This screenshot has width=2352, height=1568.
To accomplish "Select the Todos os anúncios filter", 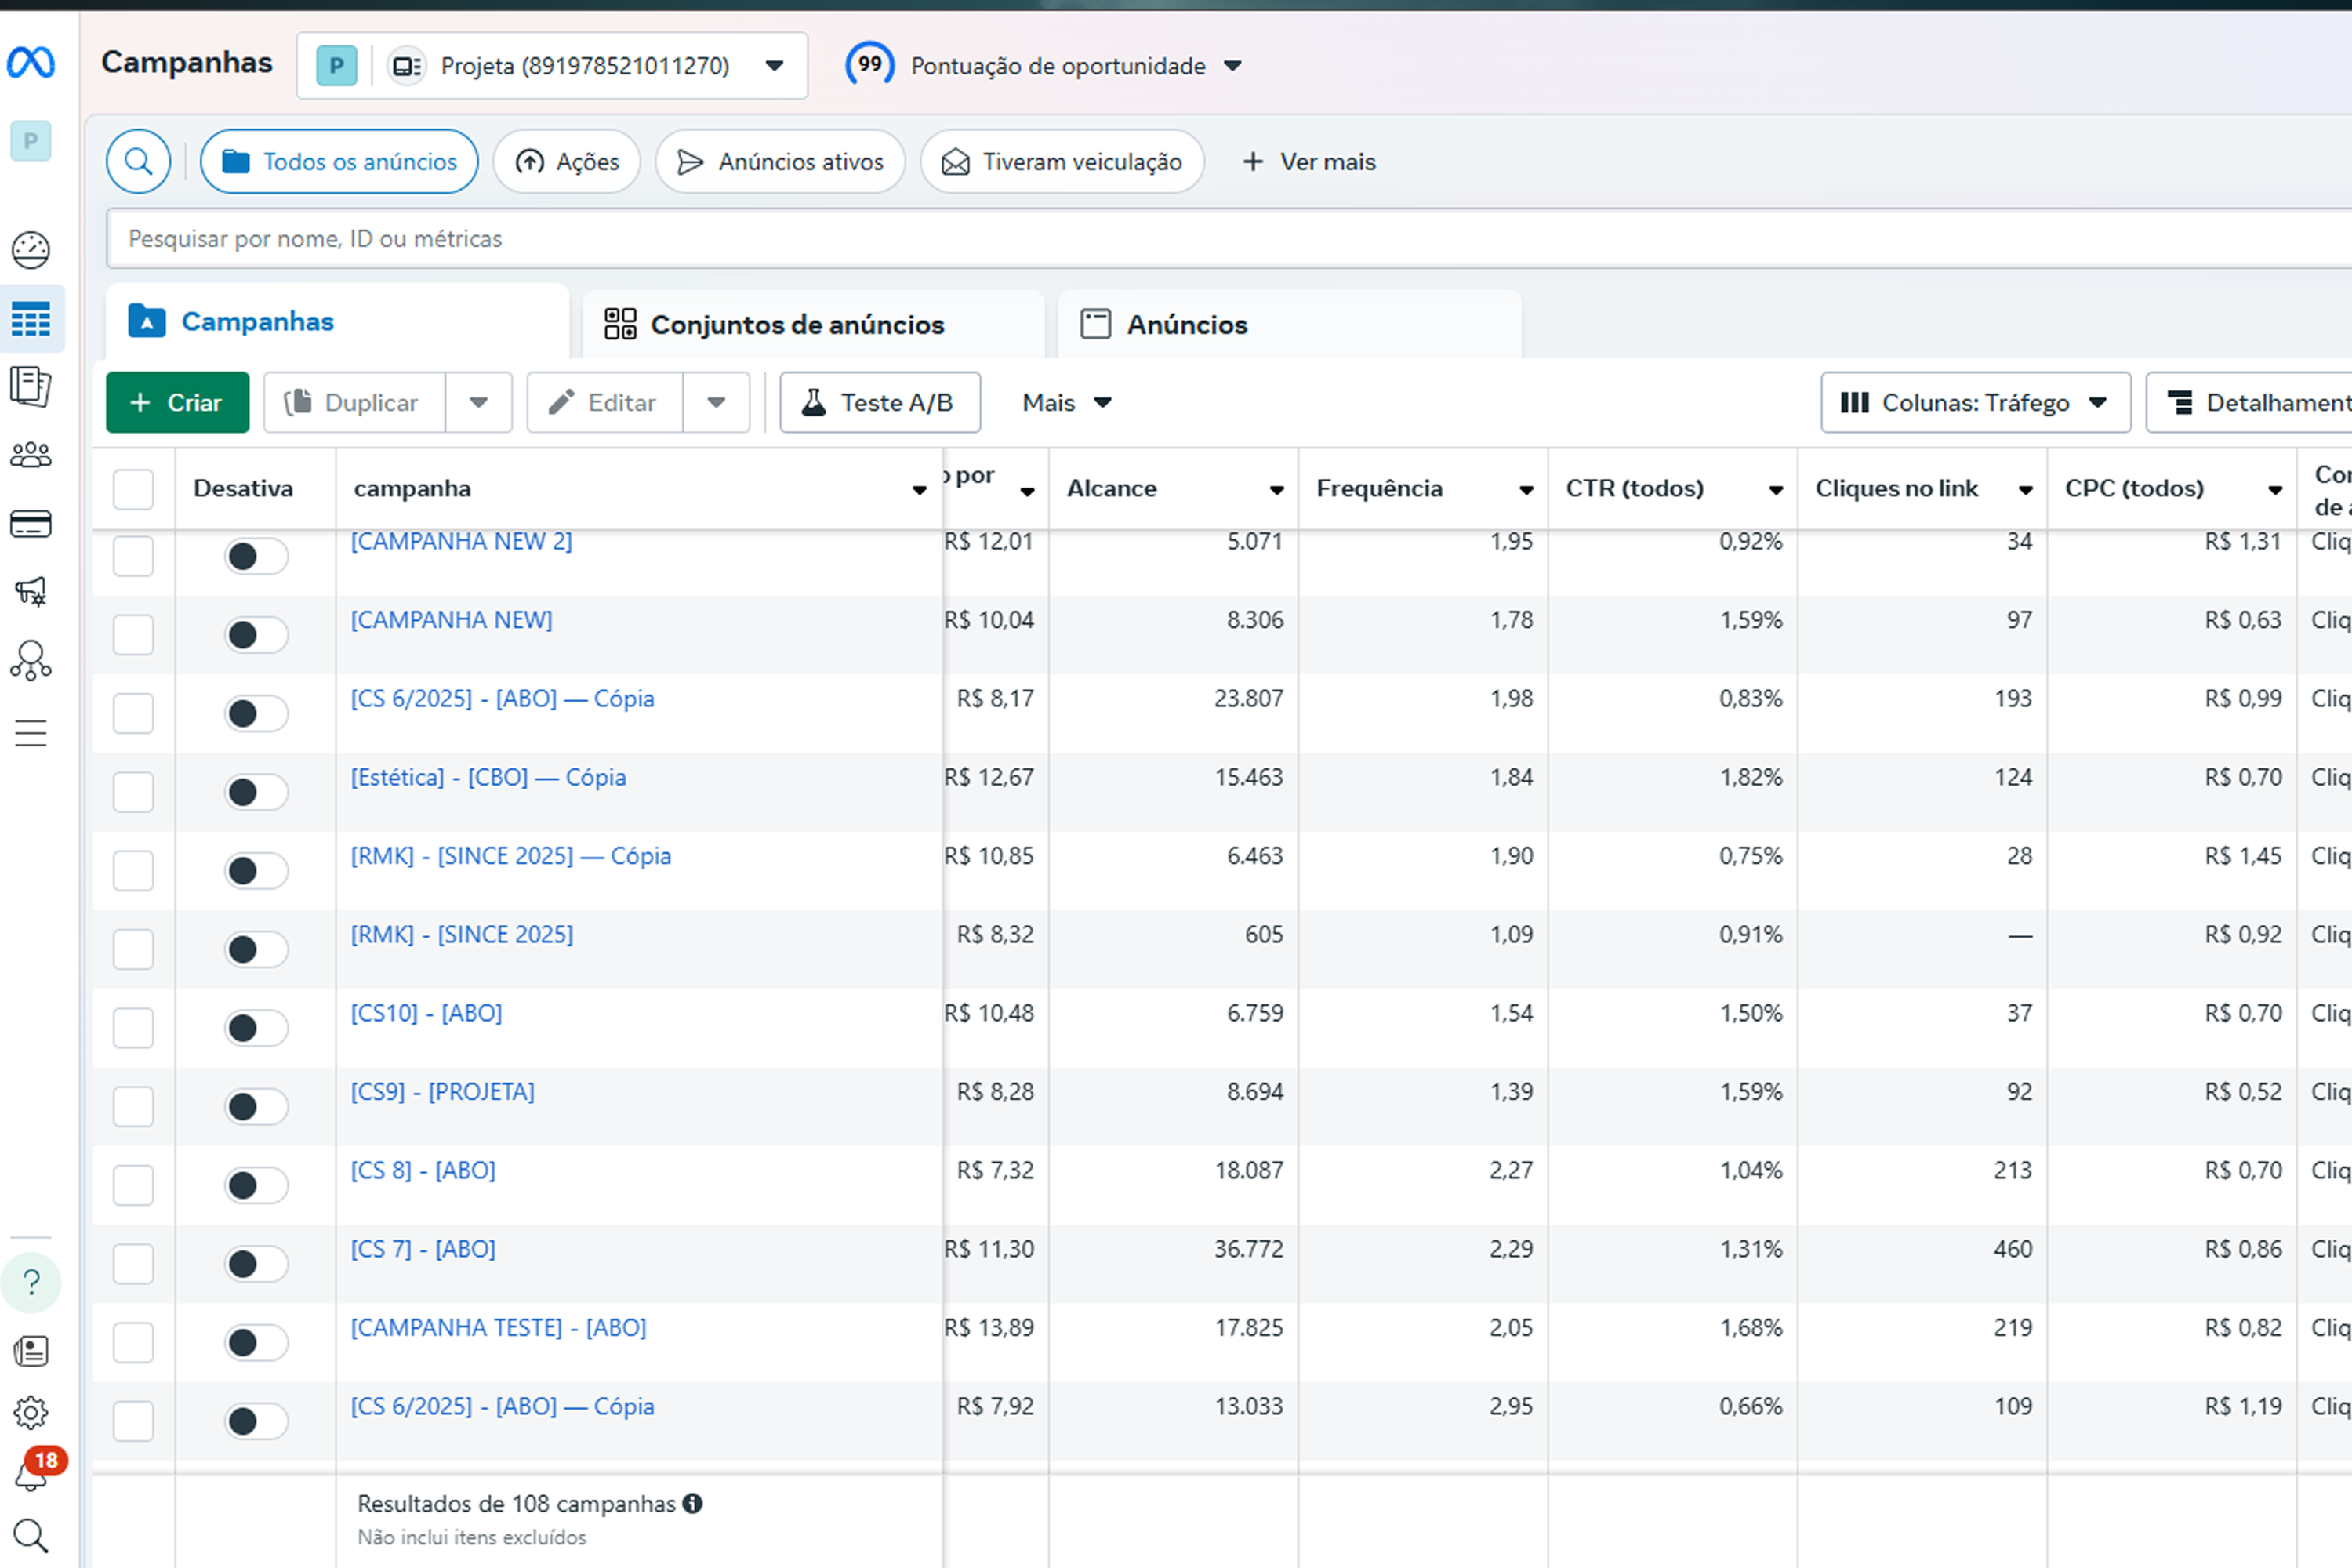I will click(x=339, y=162).
